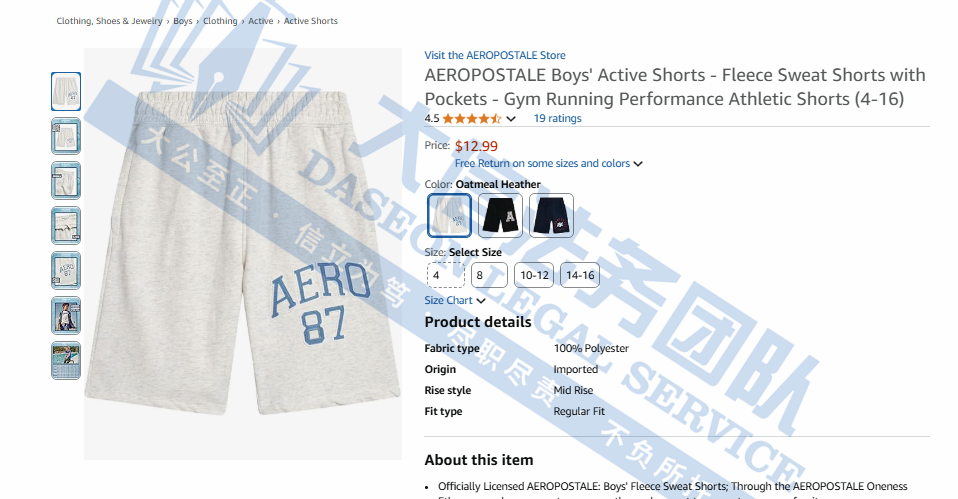This screenshot has width=958, height=499.
Task: Expand Free Return on some sizes details
Action: pos(549,164)
